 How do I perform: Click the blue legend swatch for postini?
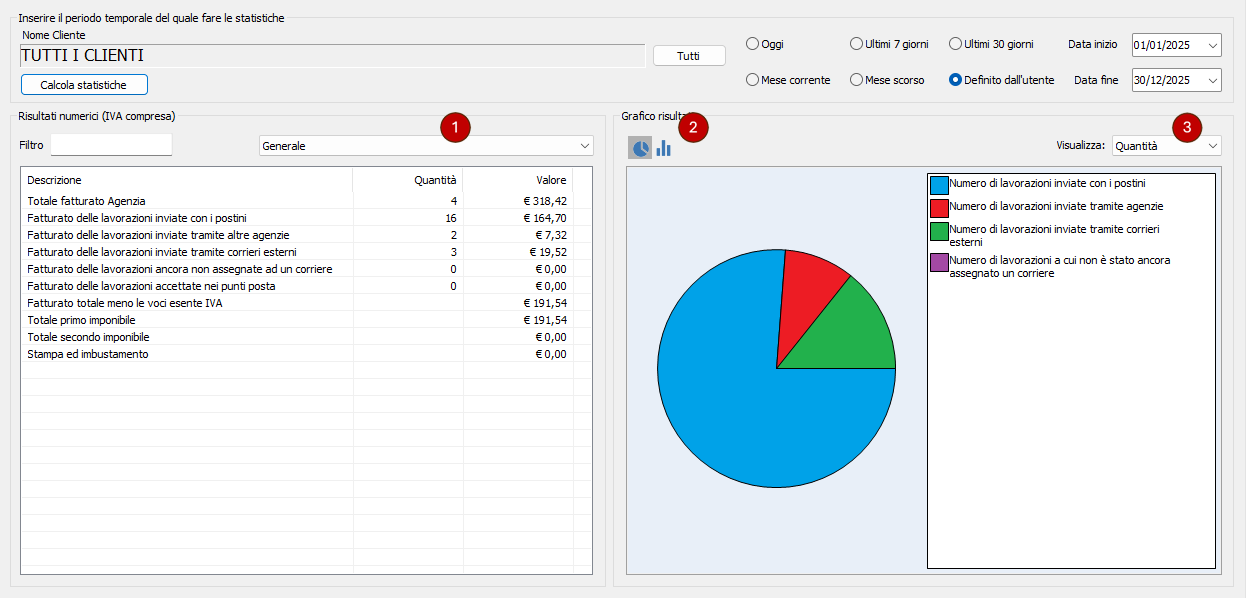(x=939, y=185)
